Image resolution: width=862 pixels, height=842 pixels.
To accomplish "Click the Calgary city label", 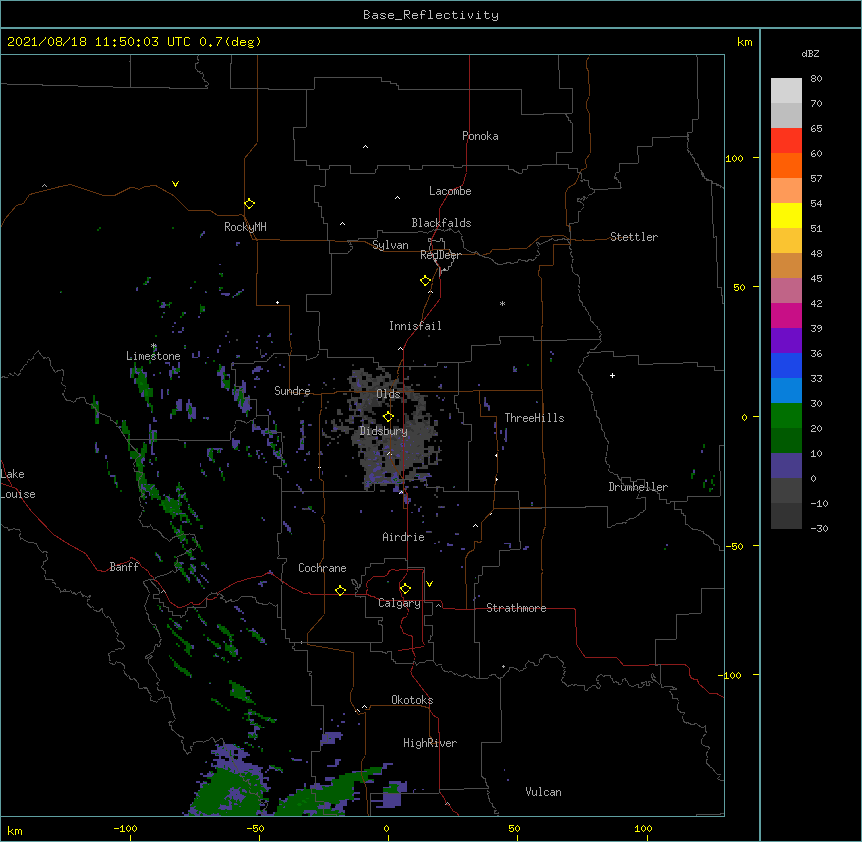I will click(x=399, y=603).
